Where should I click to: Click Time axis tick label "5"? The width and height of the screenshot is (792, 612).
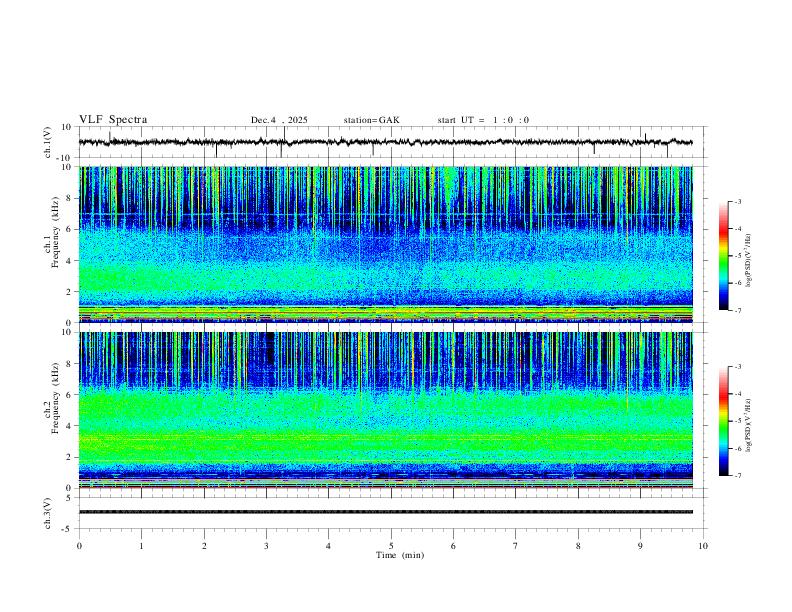pos(391,546)
